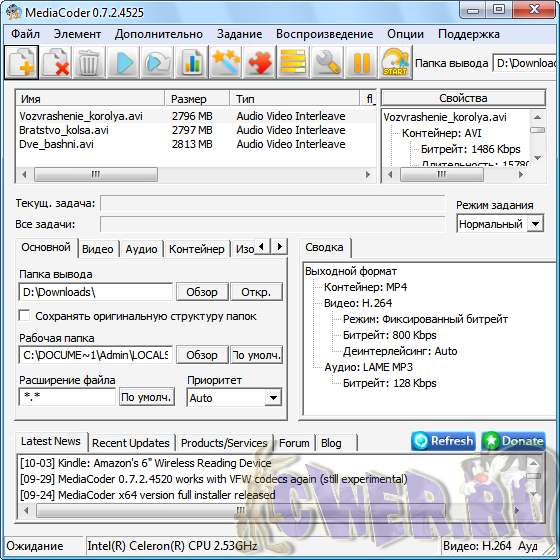Open the Задание menu
This screenshot has width=560, height=560.
click(x=239, y=34)
